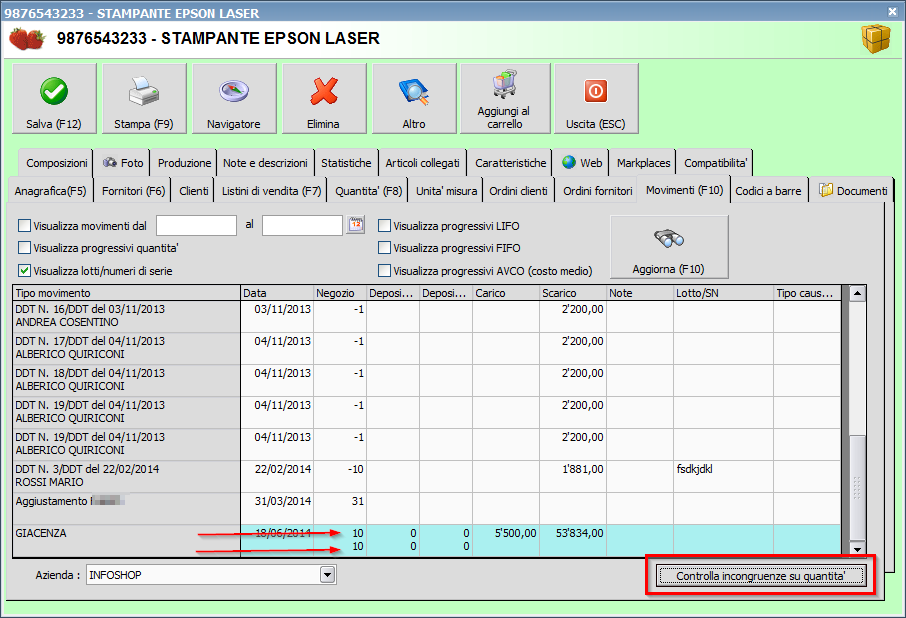Click the movimenti start date field
This screenshot has width=906, height=618.
tap(196, 225)
